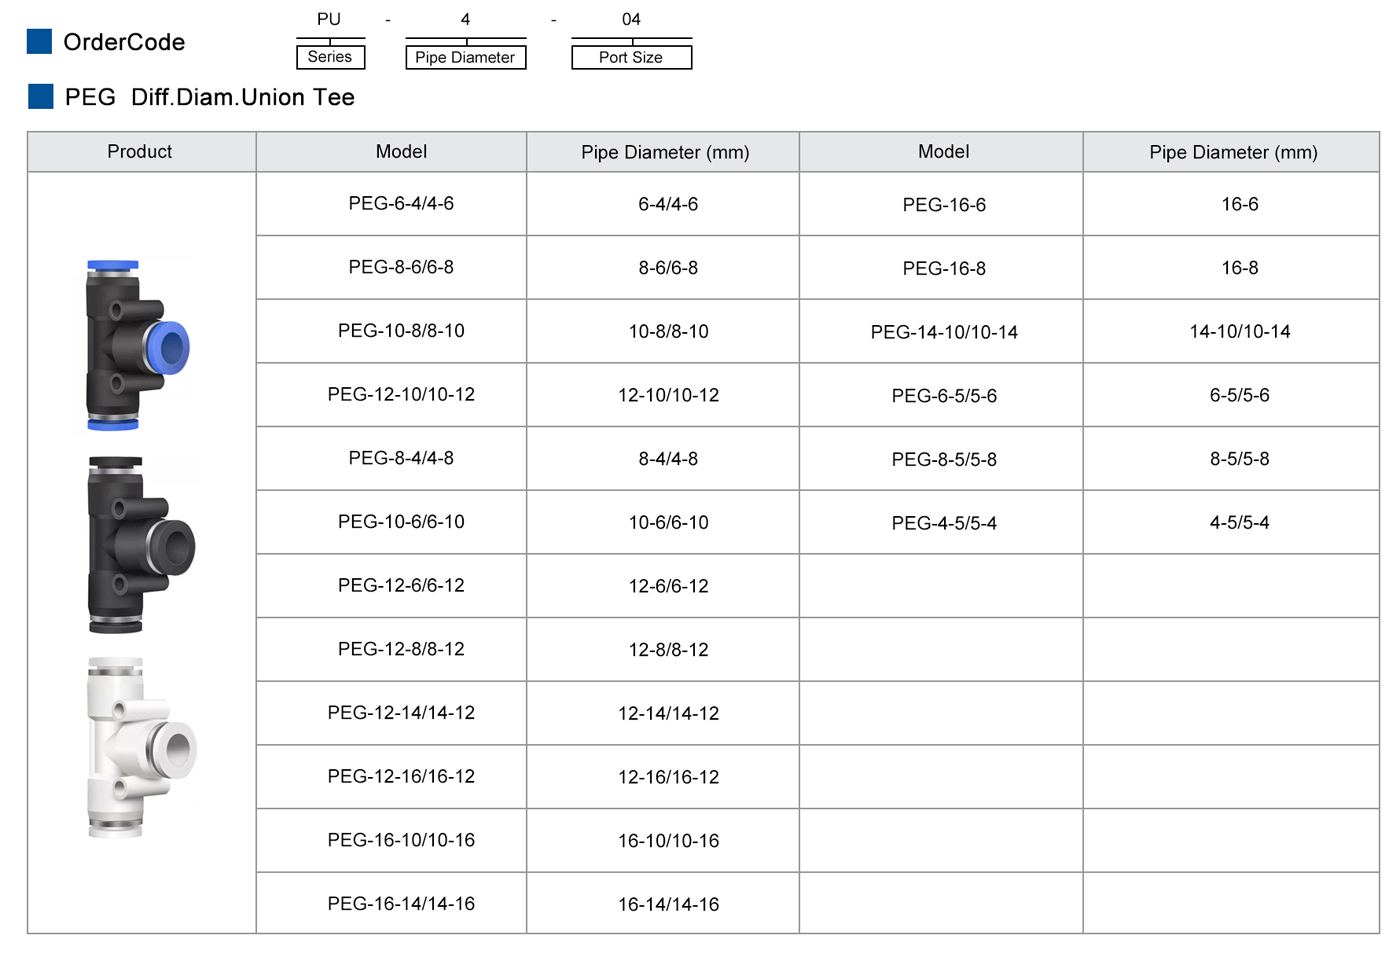Click the 16-8 pipe diameter value
Viewport: 1400px width, 970px height.
[x=1239, y=268]
